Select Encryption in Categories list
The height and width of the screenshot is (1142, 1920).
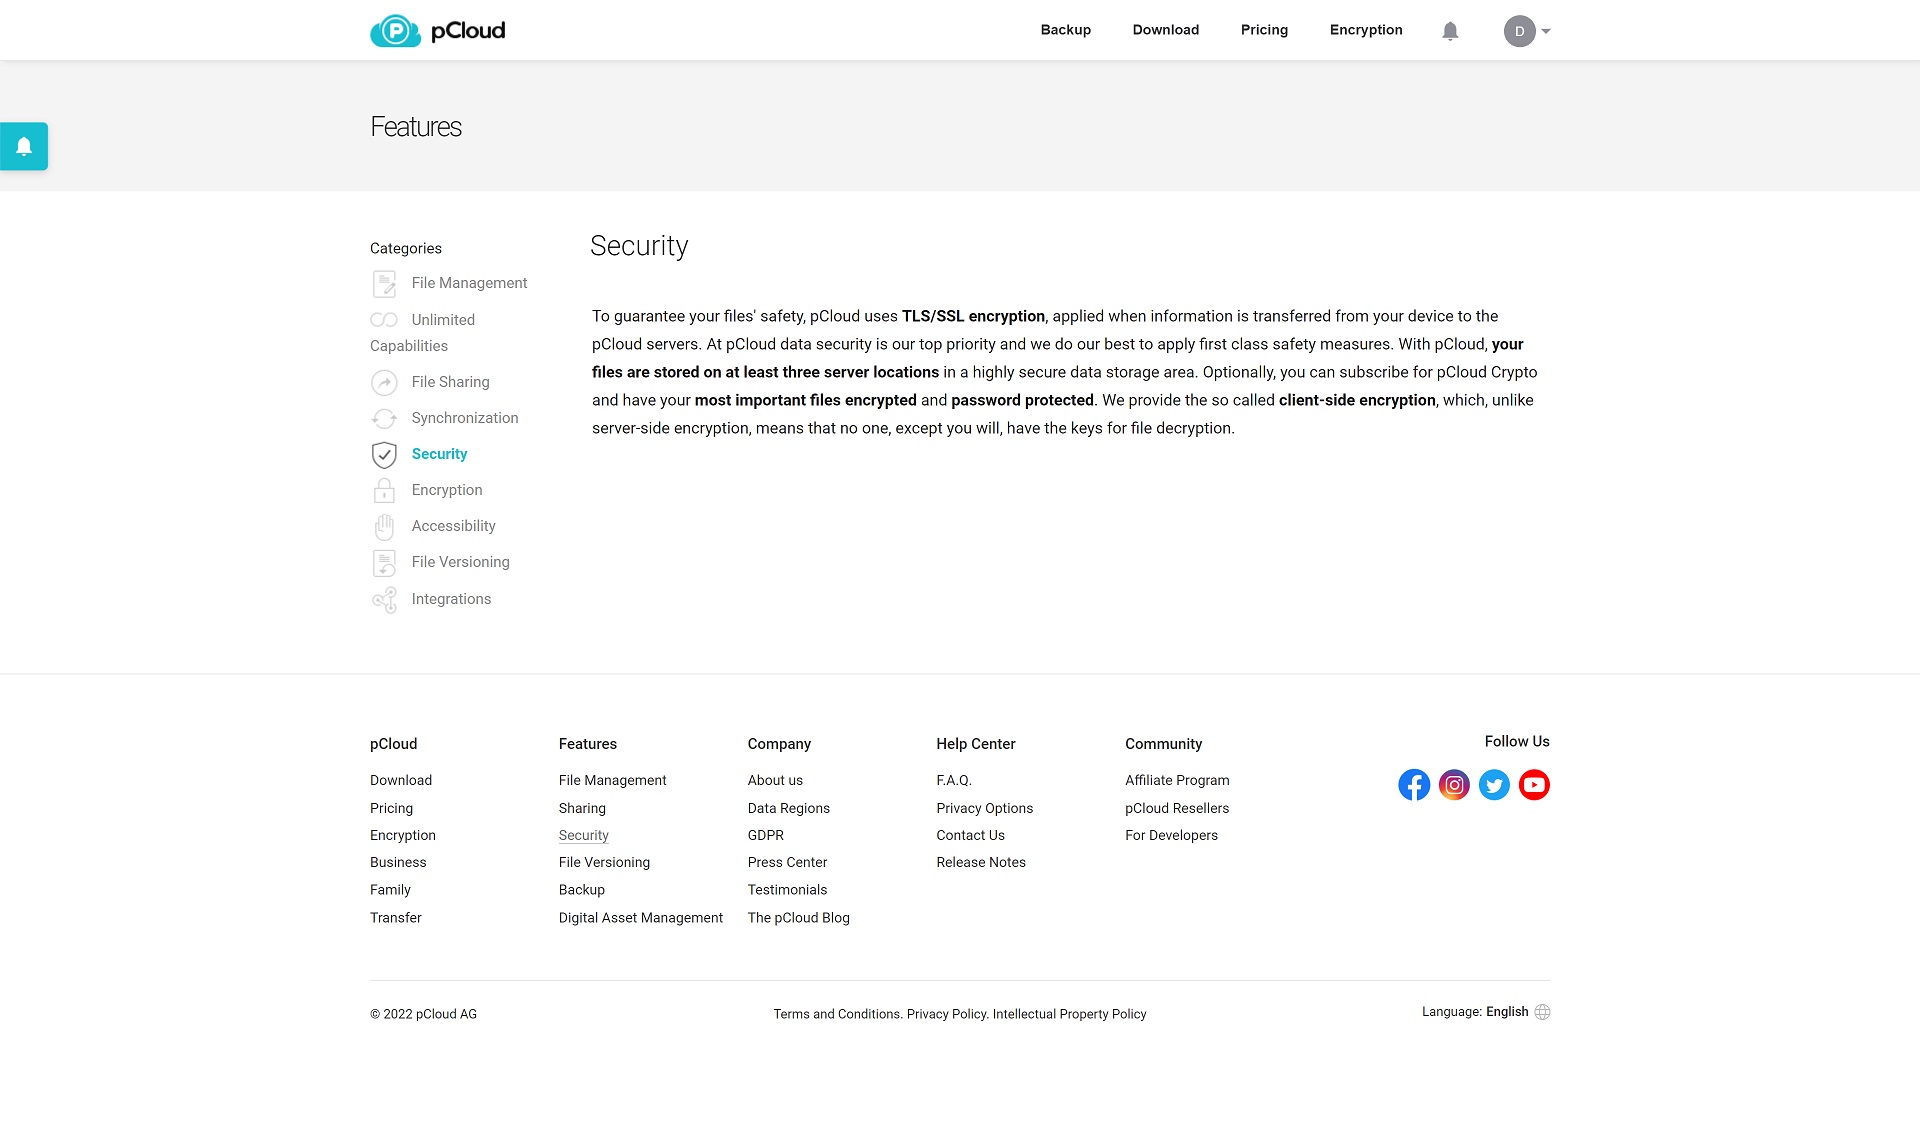point(447,490)
